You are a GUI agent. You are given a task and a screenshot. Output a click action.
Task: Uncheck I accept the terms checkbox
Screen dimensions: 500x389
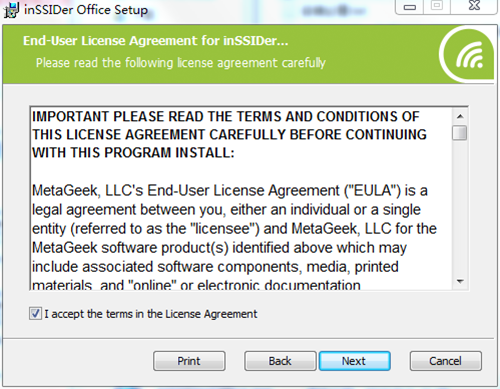pos(35,314)
